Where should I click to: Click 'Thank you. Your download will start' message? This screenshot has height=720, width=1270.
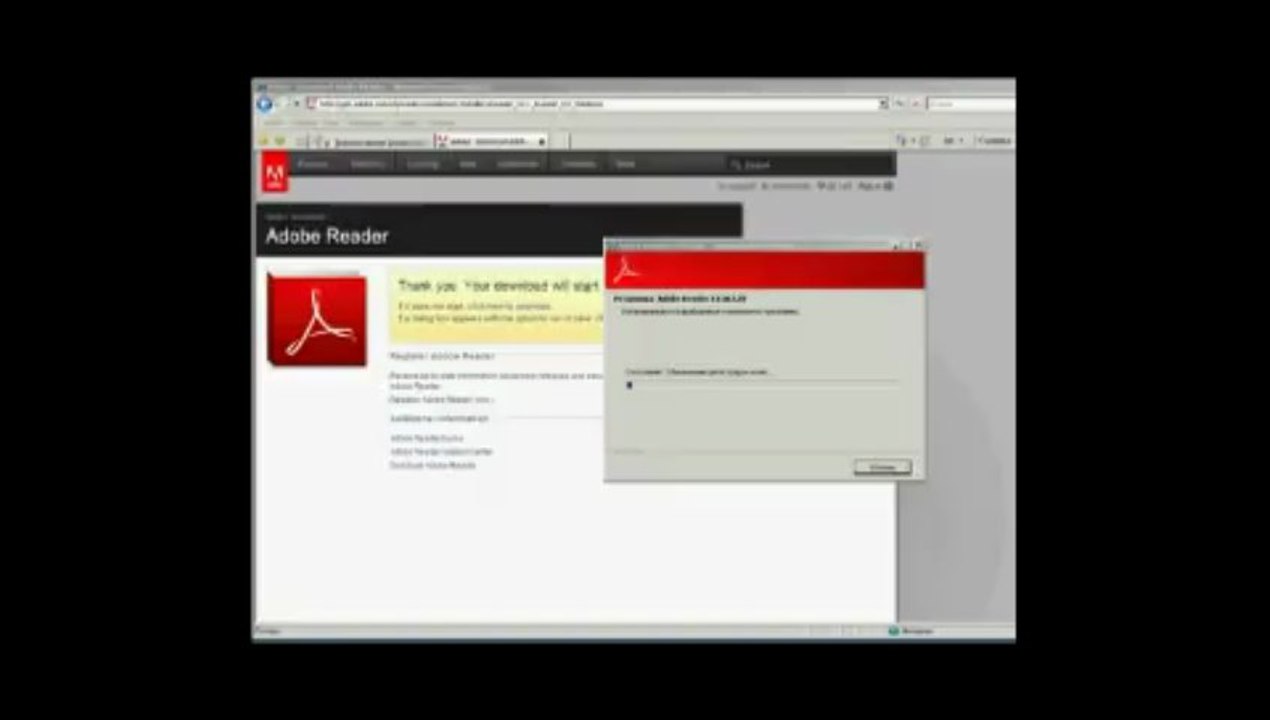[x=498, y=287]
